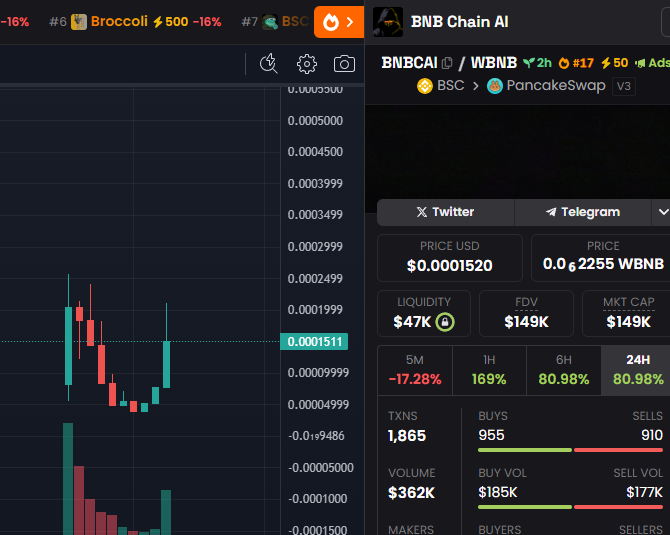Click the SELLS 910 count
Viewport: 670px width, 535px height.
[x=652, y=435]
